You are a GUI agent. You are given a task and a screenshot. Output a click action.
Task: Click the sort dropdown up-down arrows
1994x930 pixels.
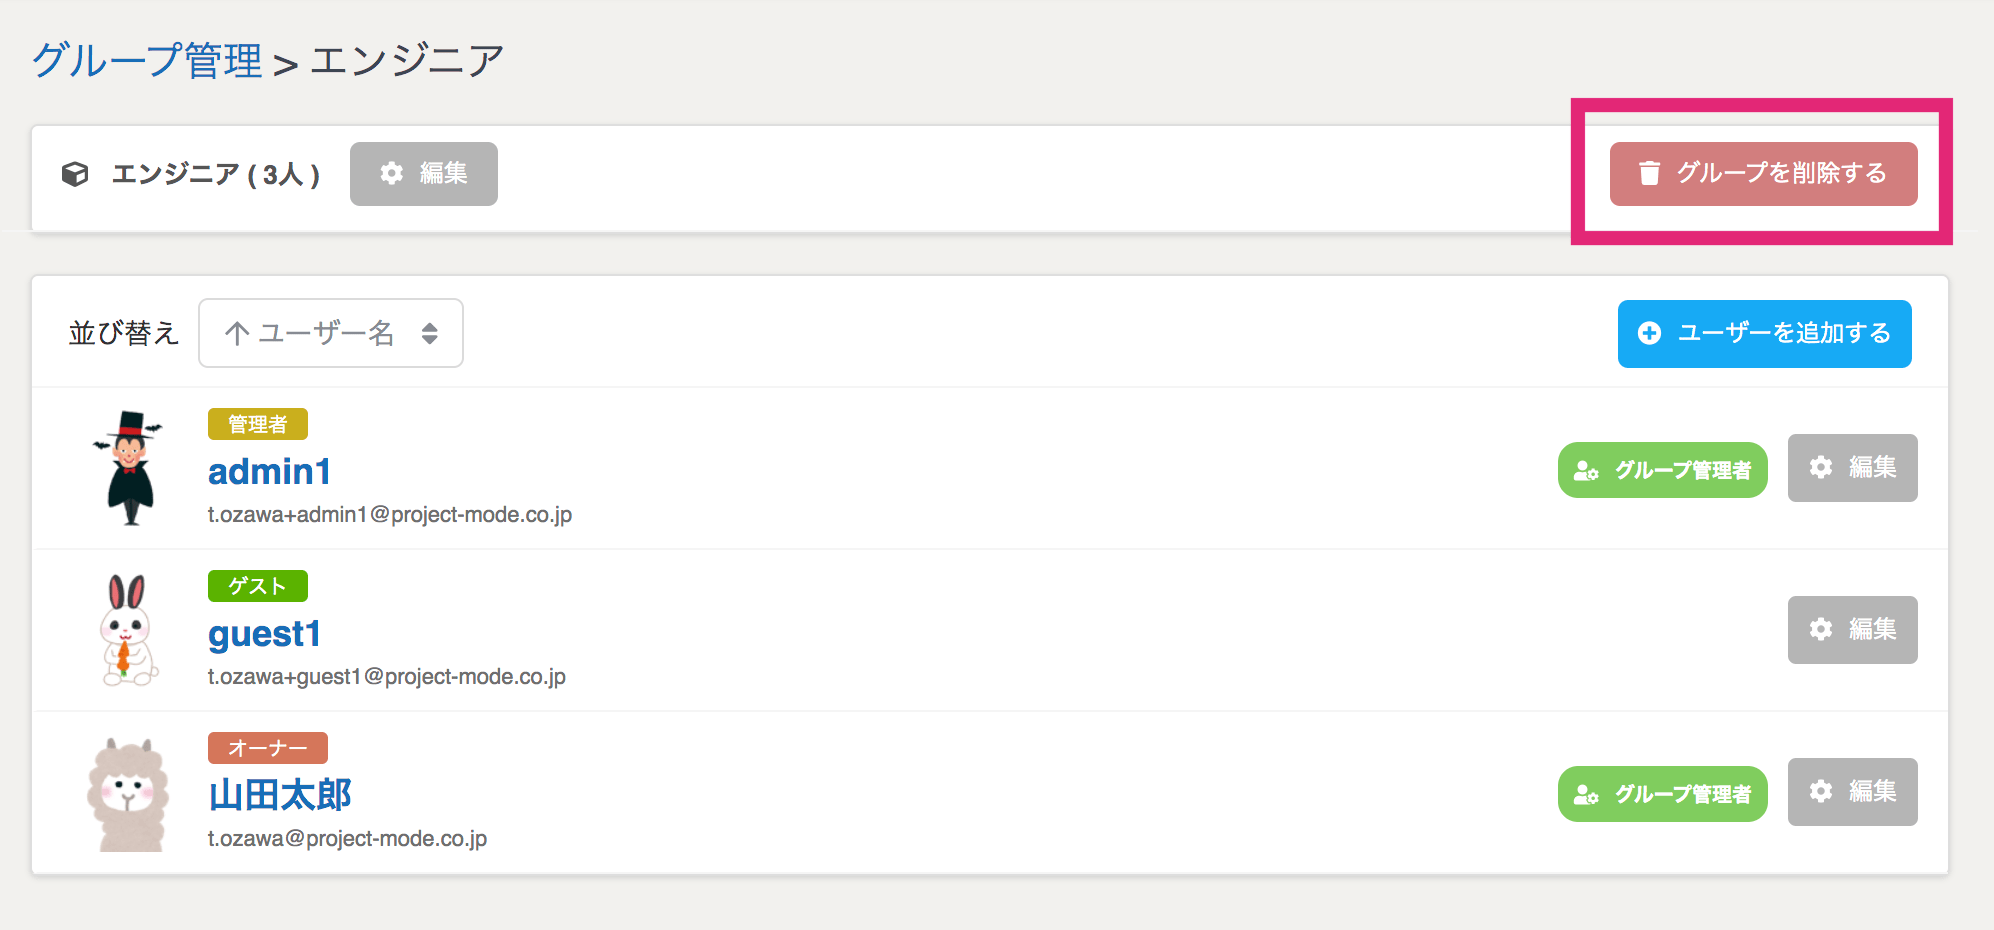pos(430,333)
